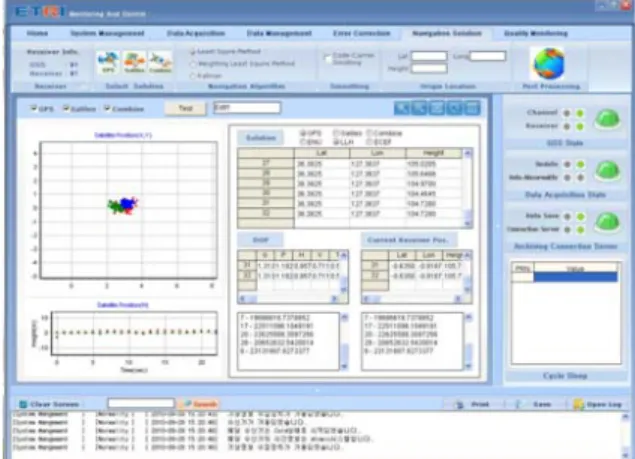
Task: Toggle the Combine checkbox above the chart
Action: [107, 108]
